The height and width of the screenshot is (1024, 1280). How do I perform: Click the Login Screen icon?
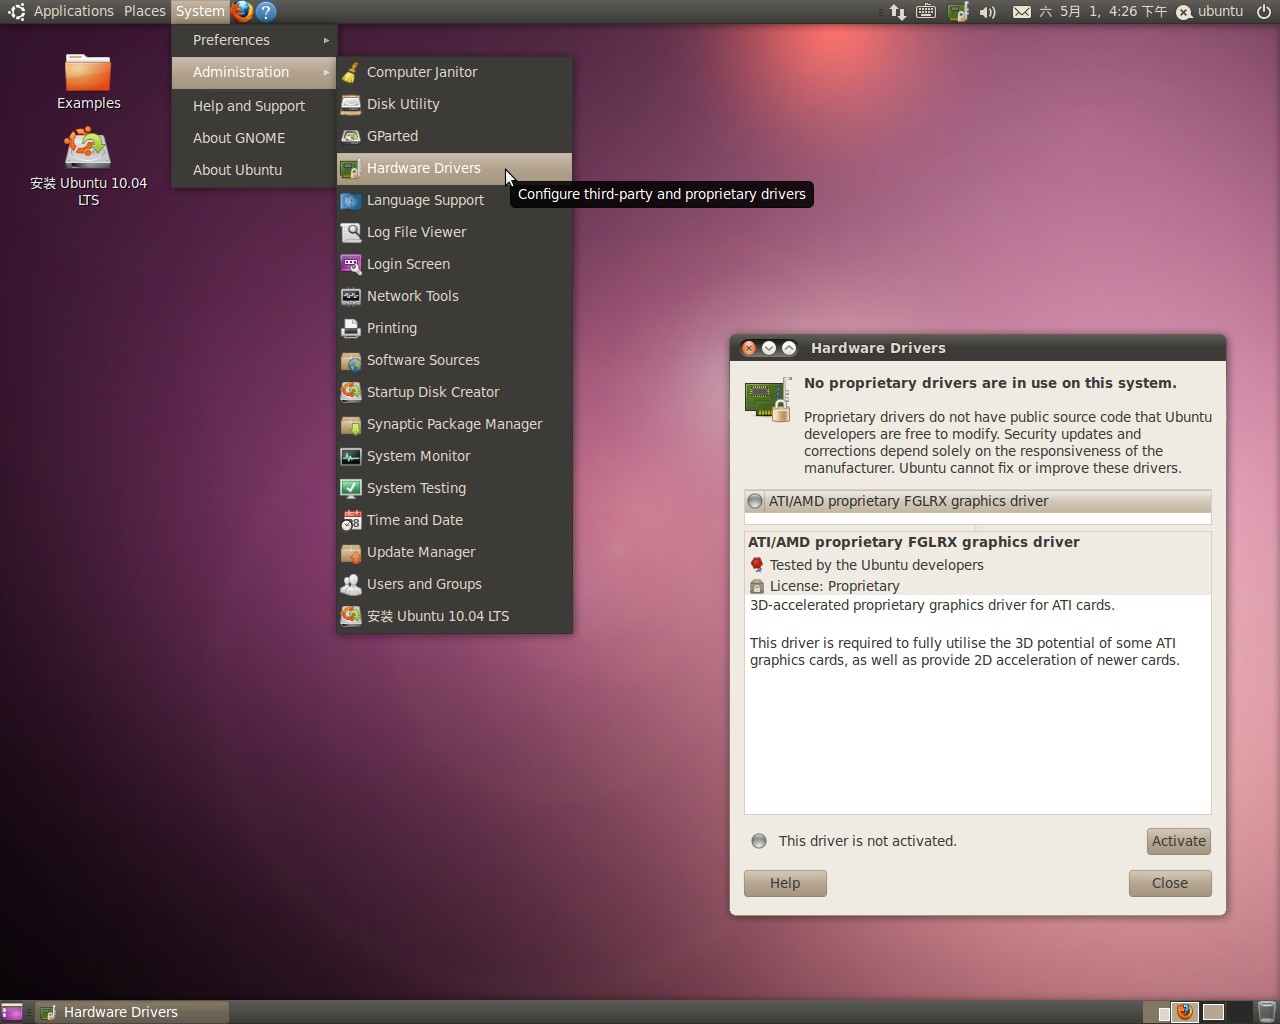[x=350, y=264]
